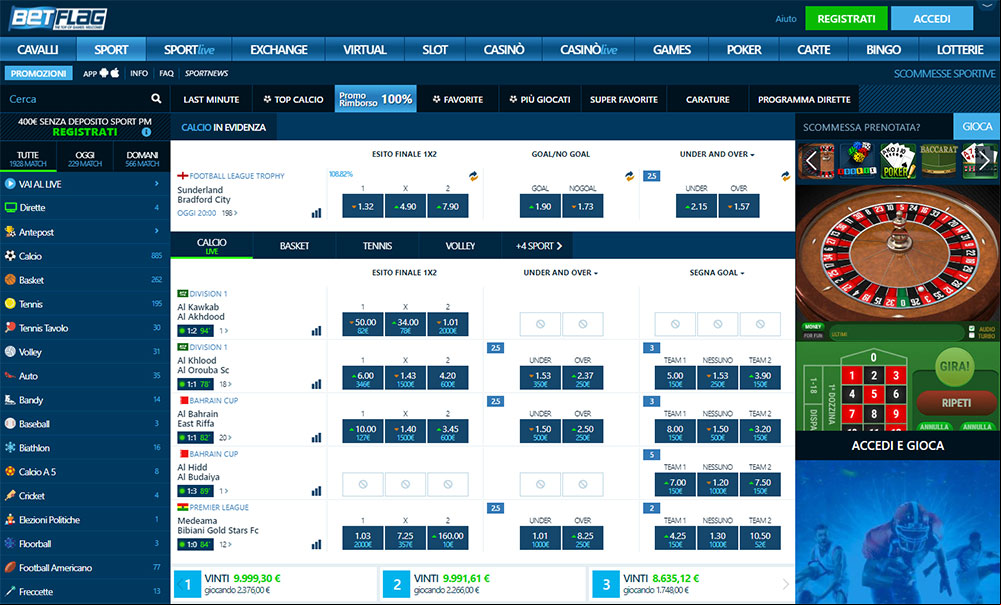Open Calcio in the sports sidebar
The height and width of the screenshot is (605, 1001).
[x=85, y=256]
